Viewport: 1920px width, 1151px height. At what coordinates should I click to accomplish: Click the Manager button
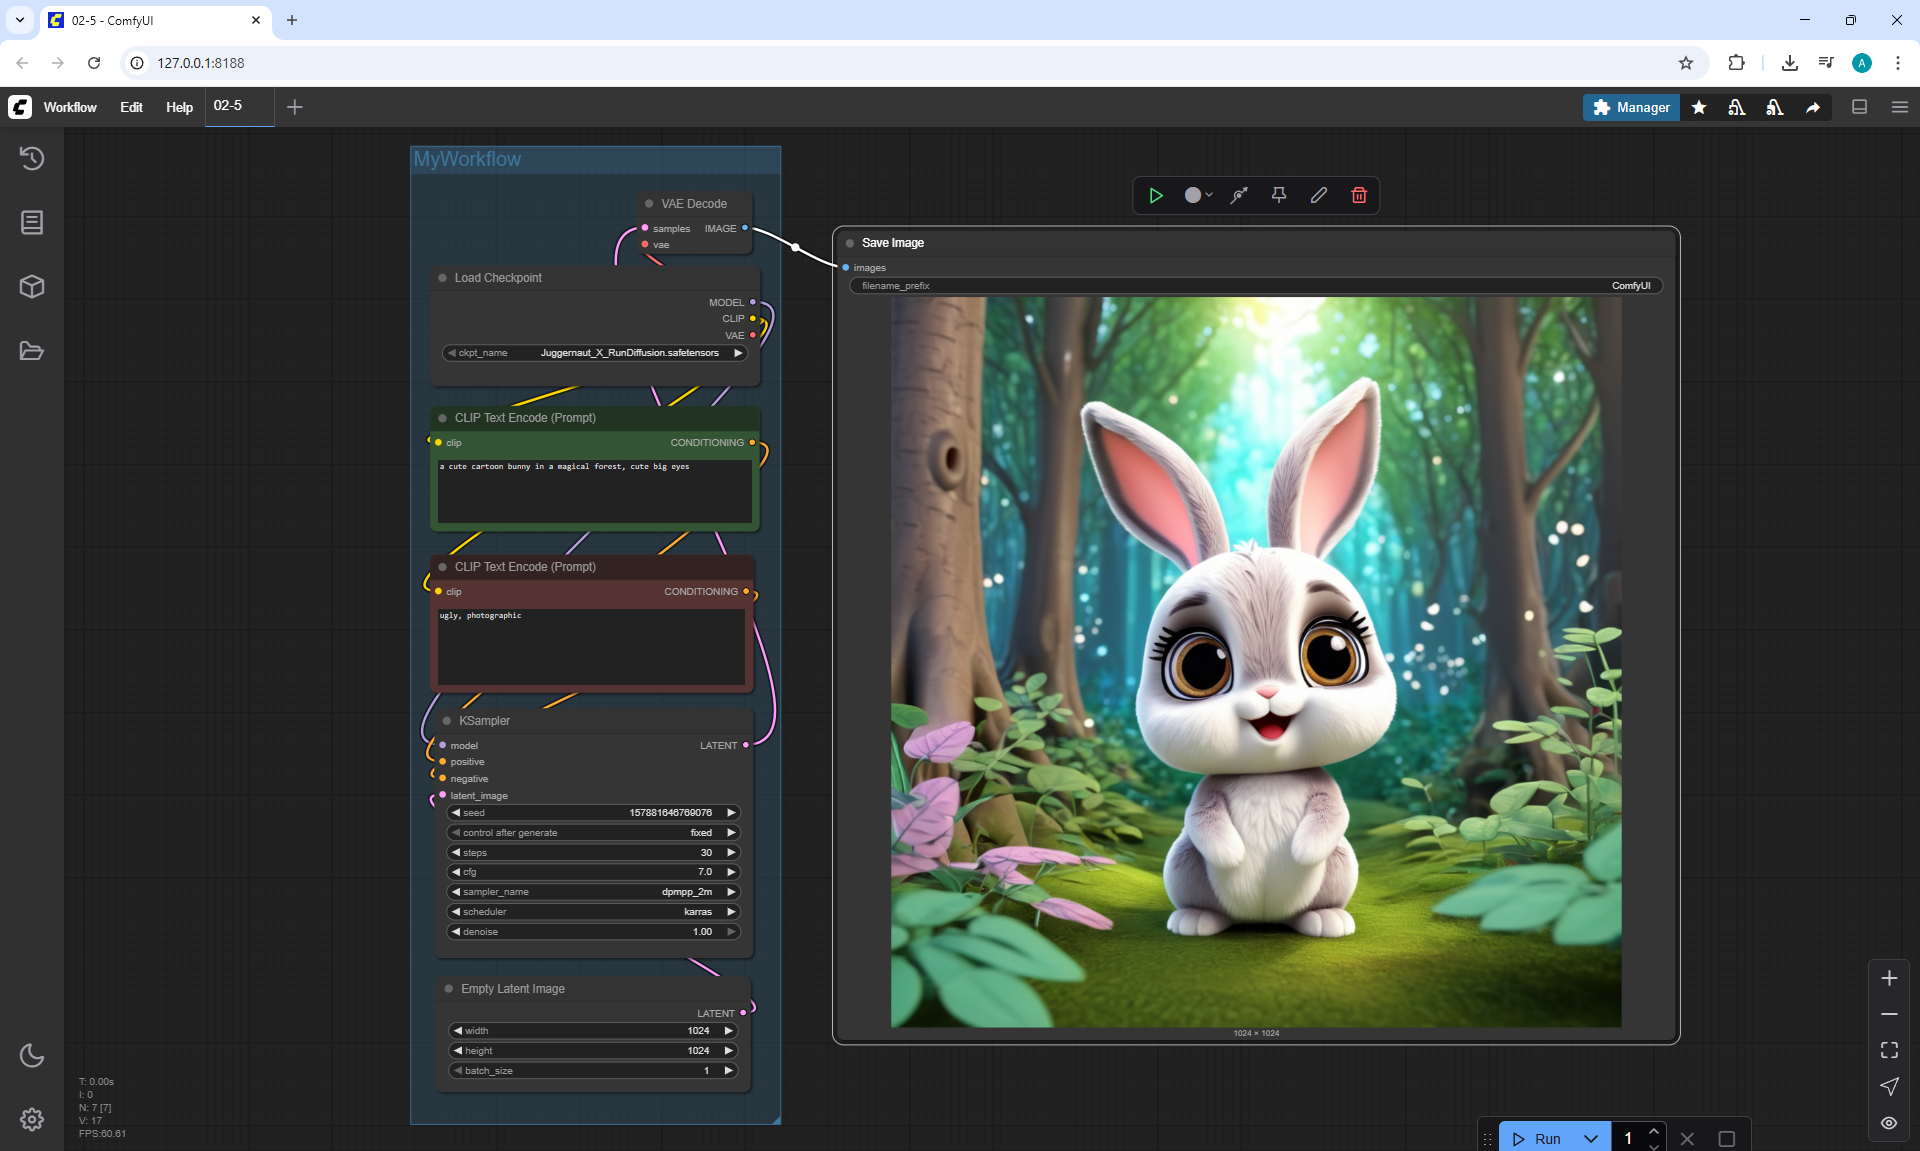pyautogui.click(x=1631, y=107)
